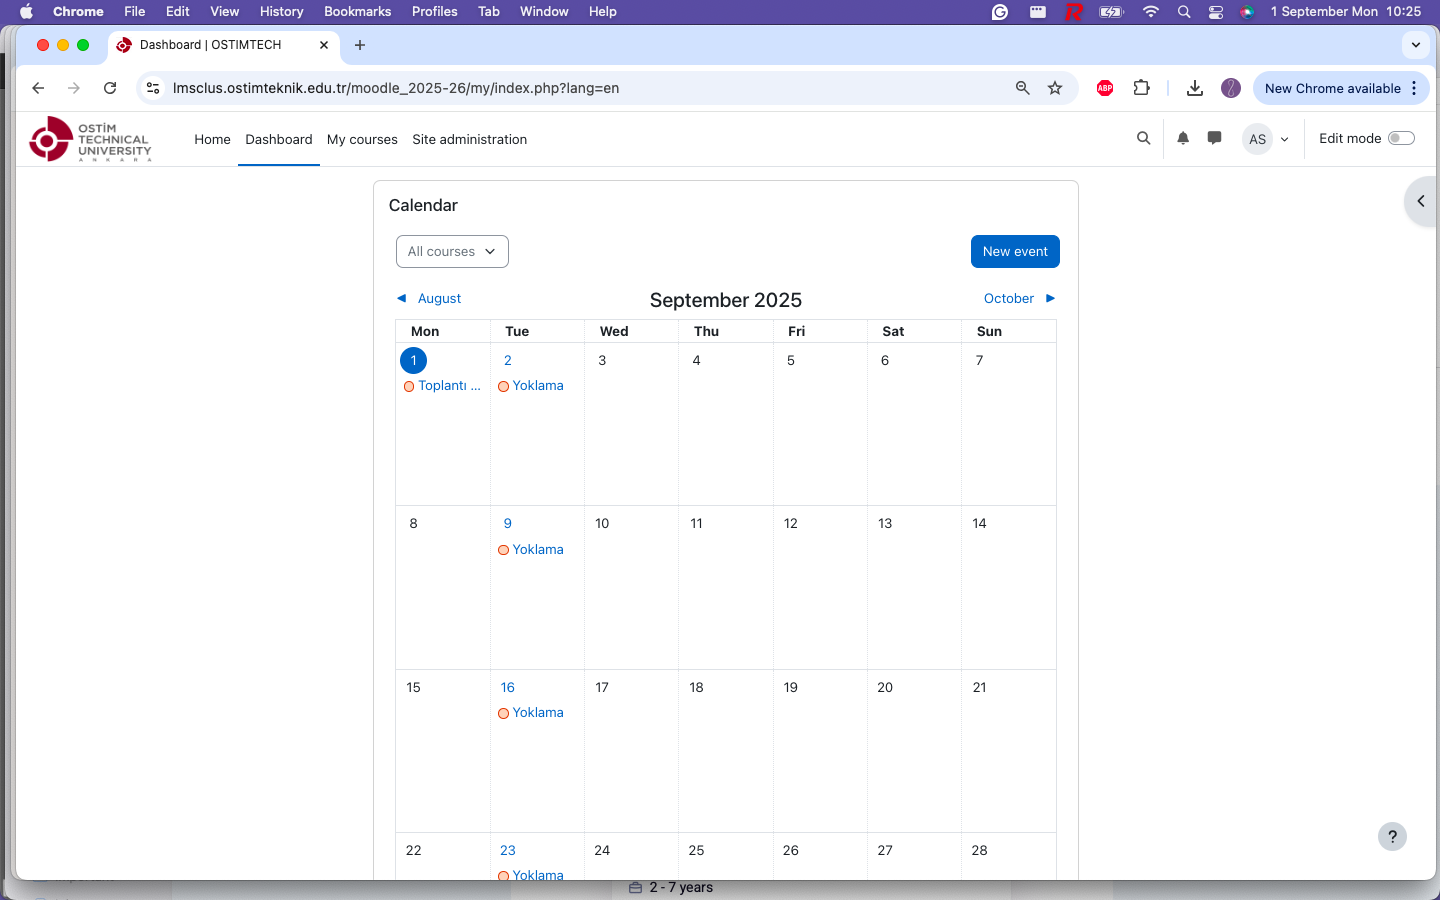Click the help question mark icon
The width and height of the screenshot is (1440, 900).
coord(1392,837)
